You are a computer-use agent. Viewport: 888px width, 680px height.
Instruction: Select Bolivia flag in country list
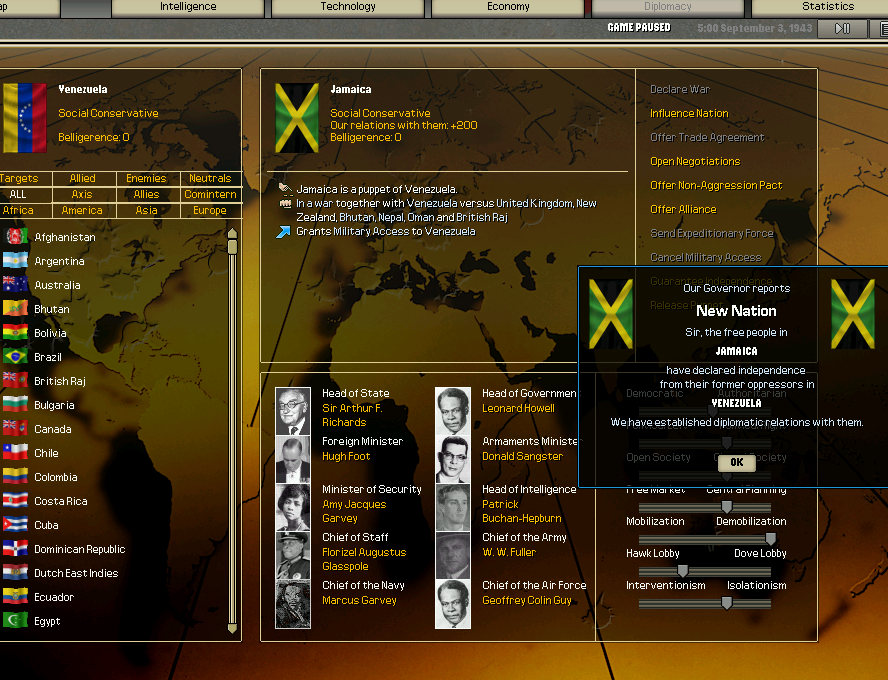15,332
